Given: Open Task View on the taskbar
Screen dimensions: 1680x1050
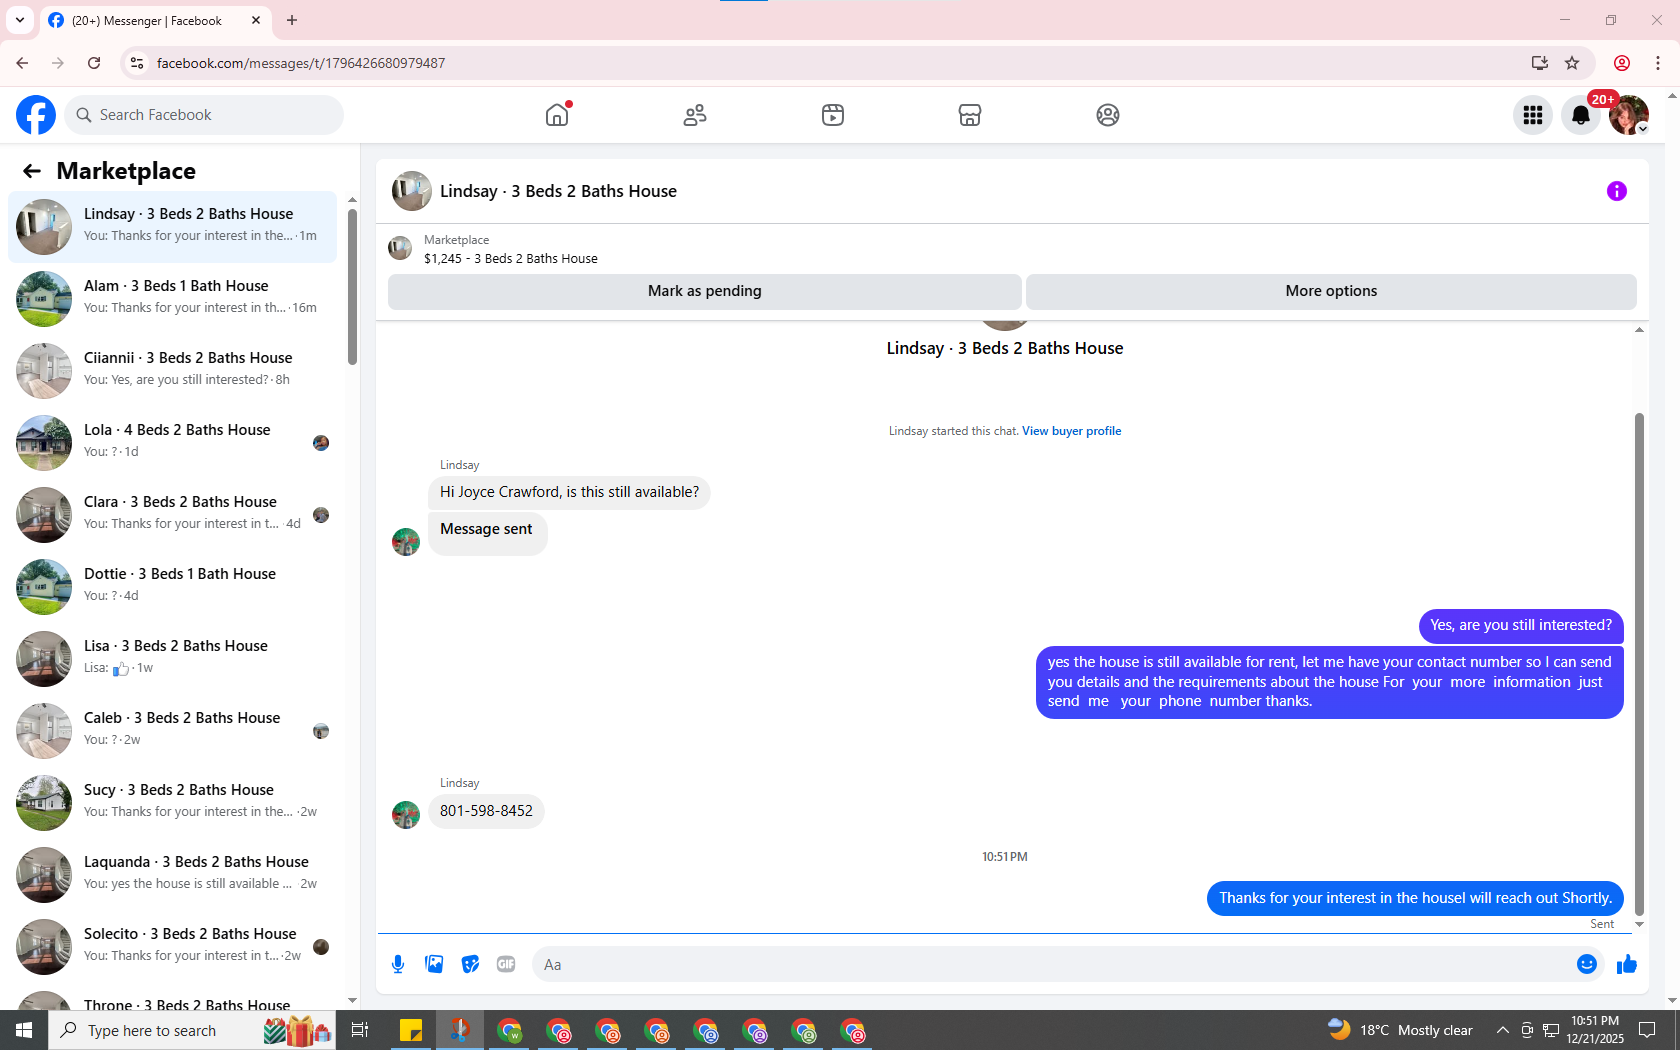Looking at the screenshot, I should pyautogui.click(x=360, y=1030).
